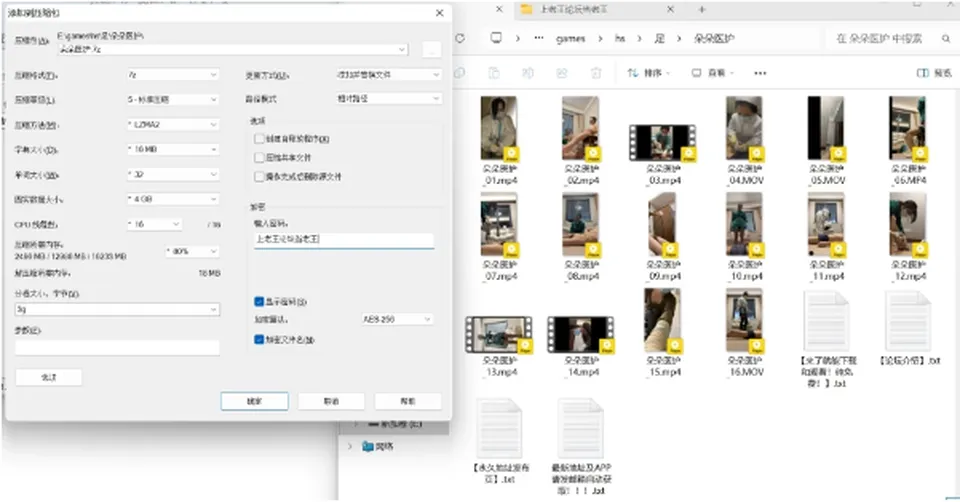Select the file ending in _16.MOV
Screen dimensions: 960x502
tap(744, 333)
